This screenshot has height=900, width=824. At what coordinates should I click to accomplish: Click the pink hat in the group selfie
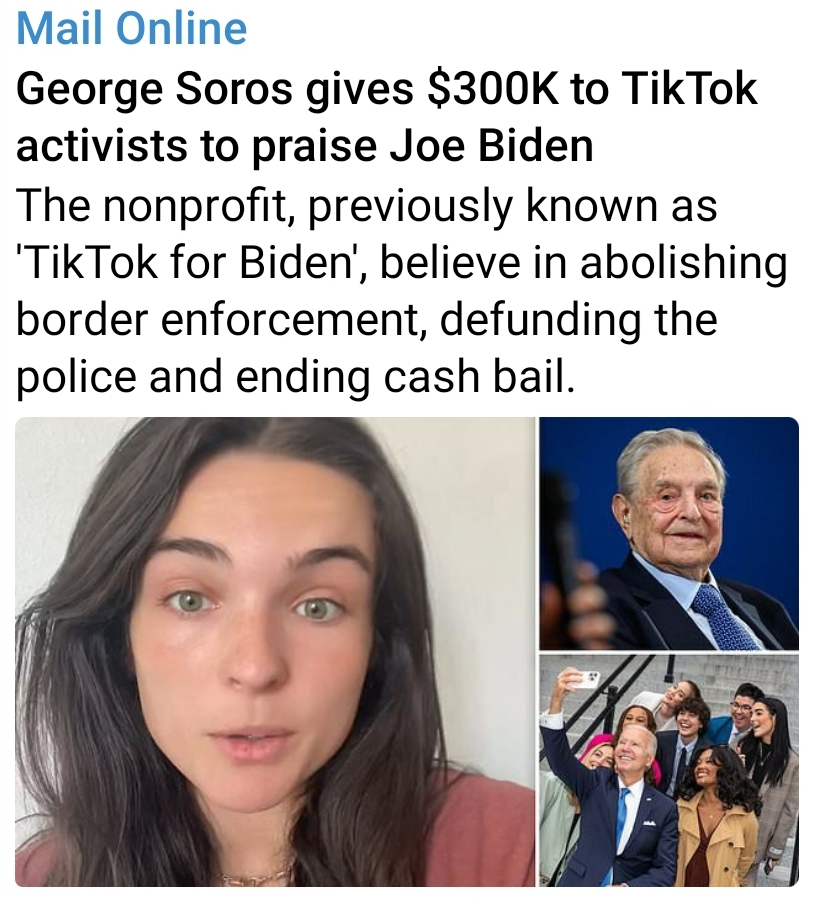click(x=598, y=743)
